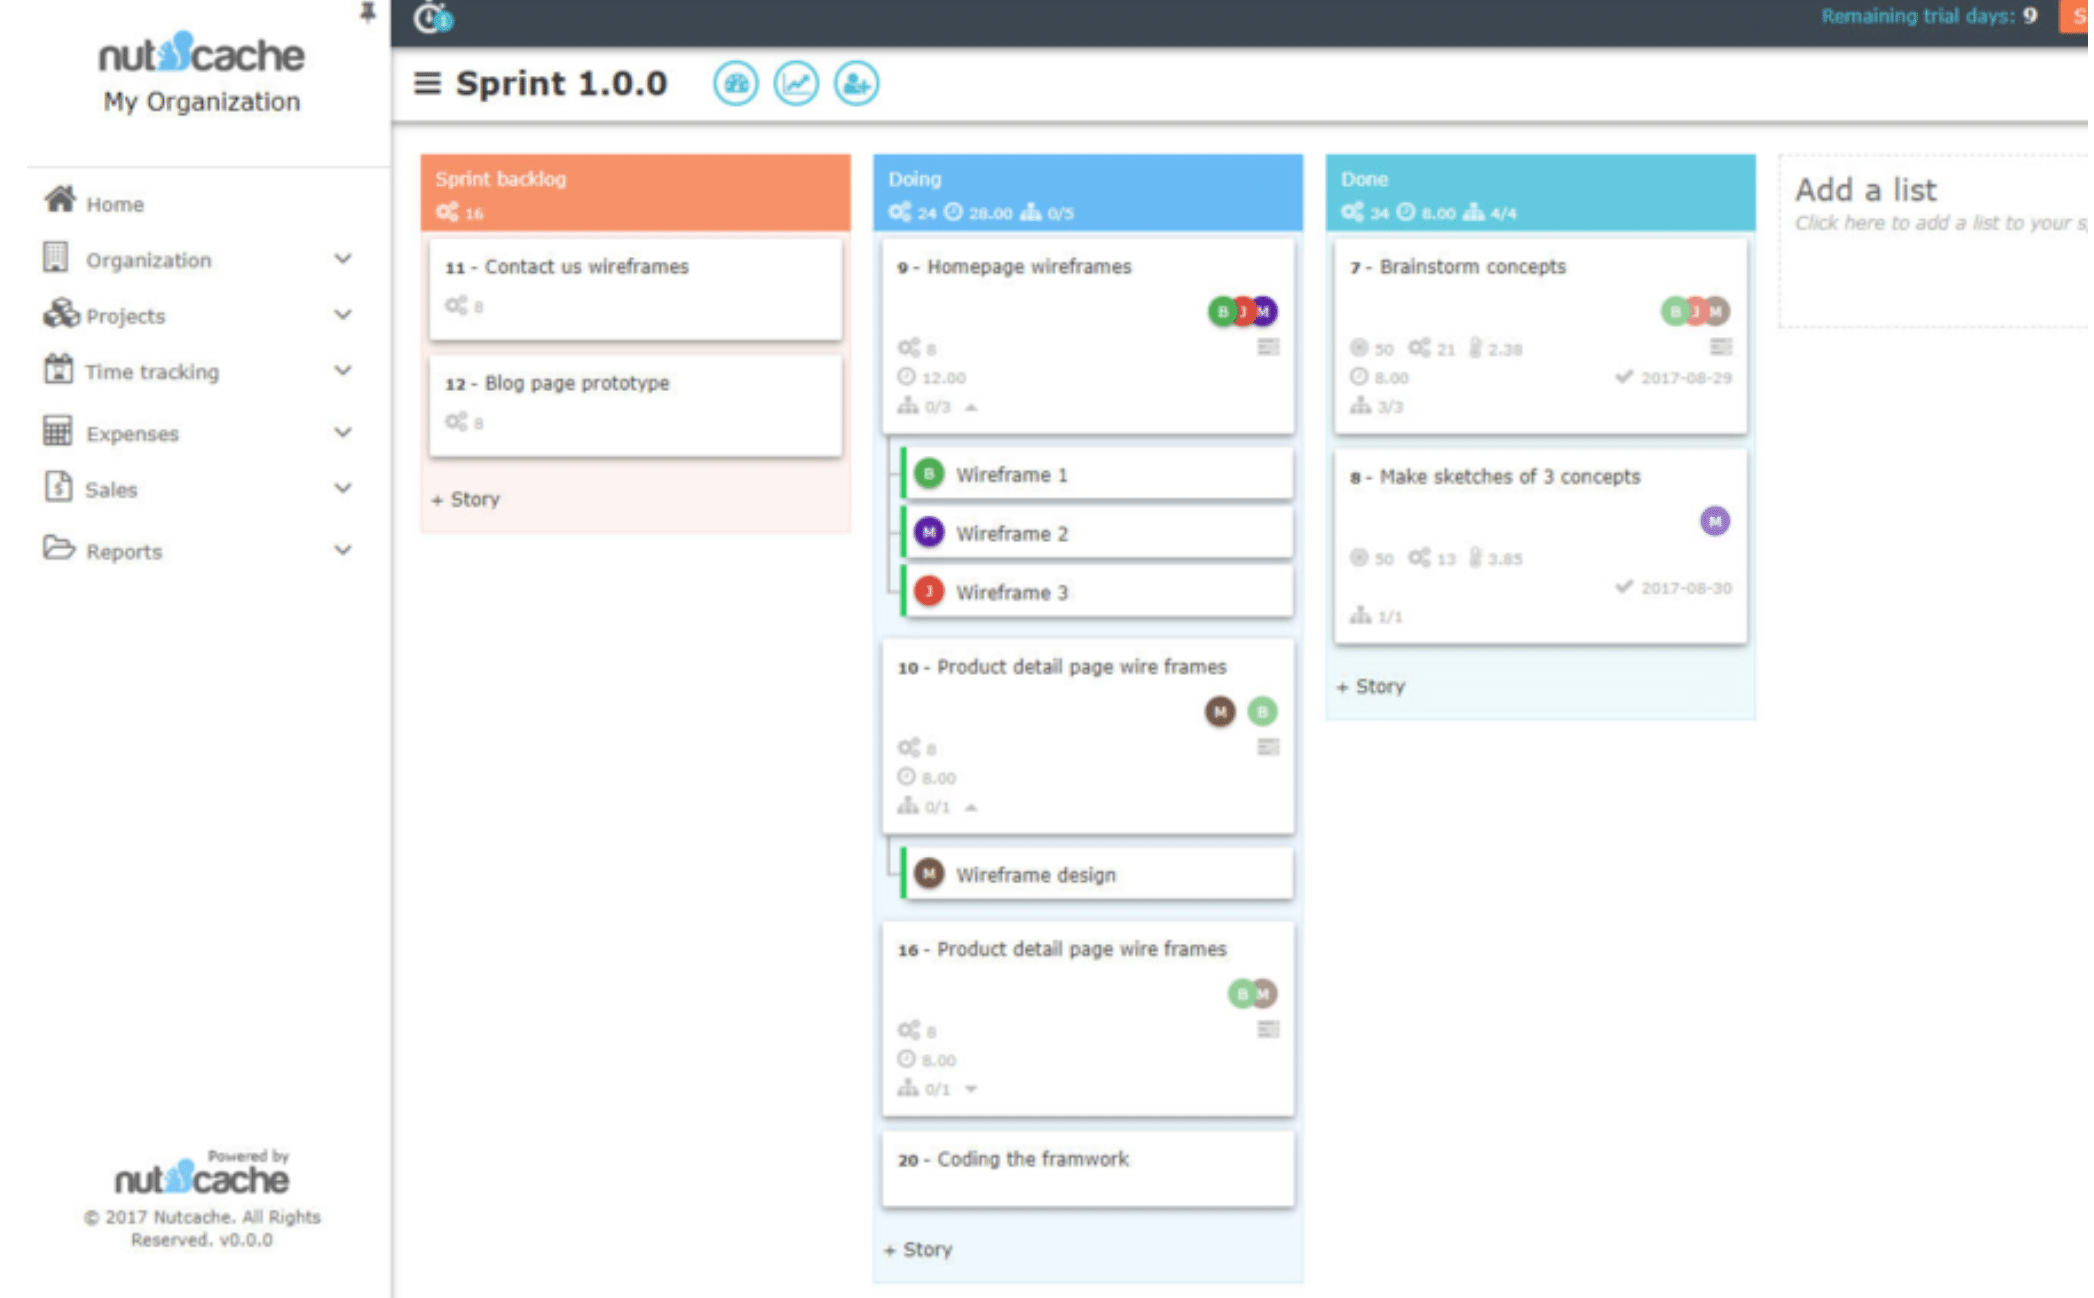Click the hamburger menu icon beside Sprint 1.0.0

(427, 83)
